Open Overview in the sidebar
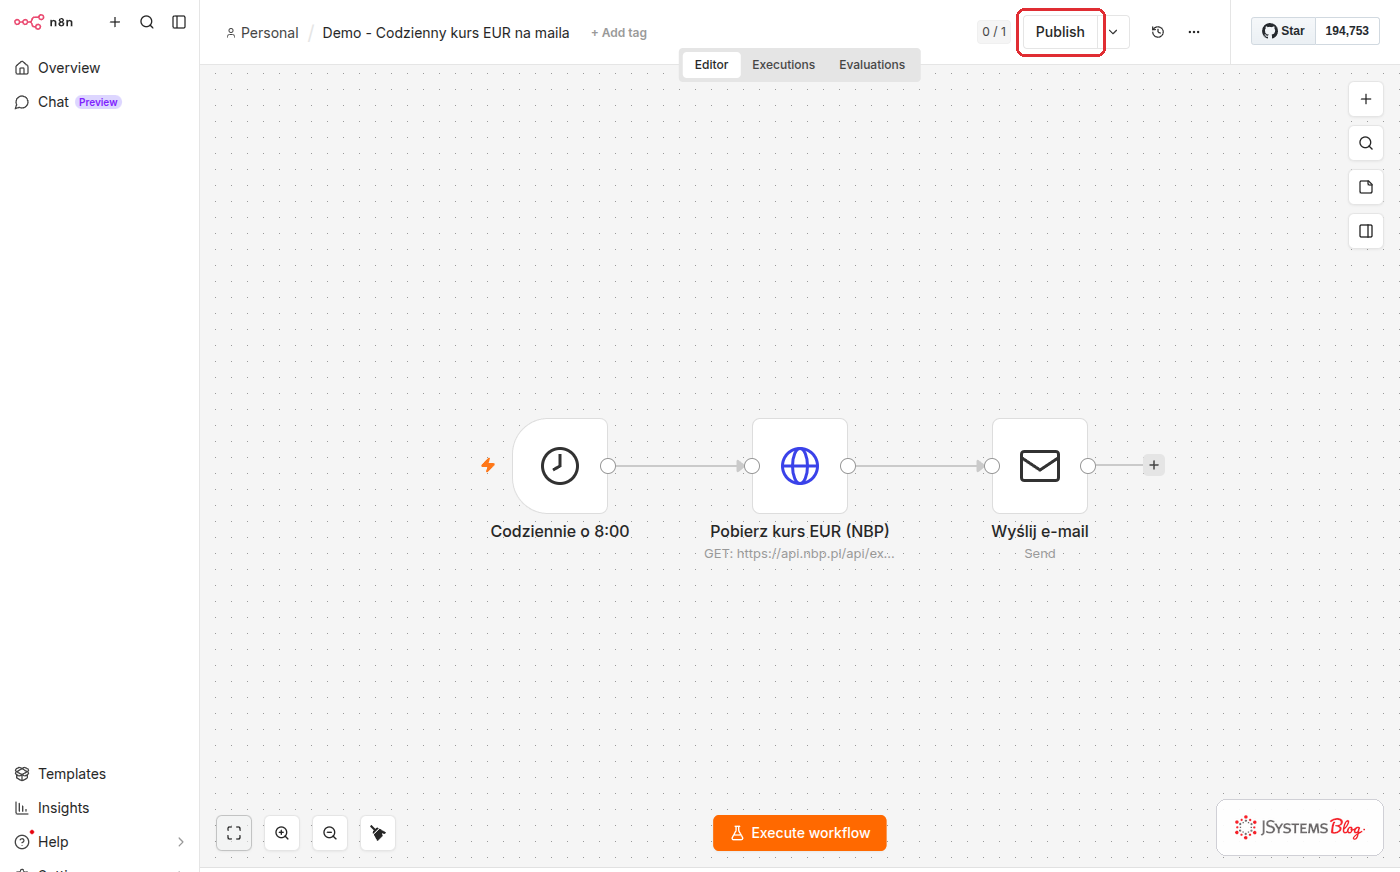Viewport: 1400px width, 872px height. [x=100, y=68]
